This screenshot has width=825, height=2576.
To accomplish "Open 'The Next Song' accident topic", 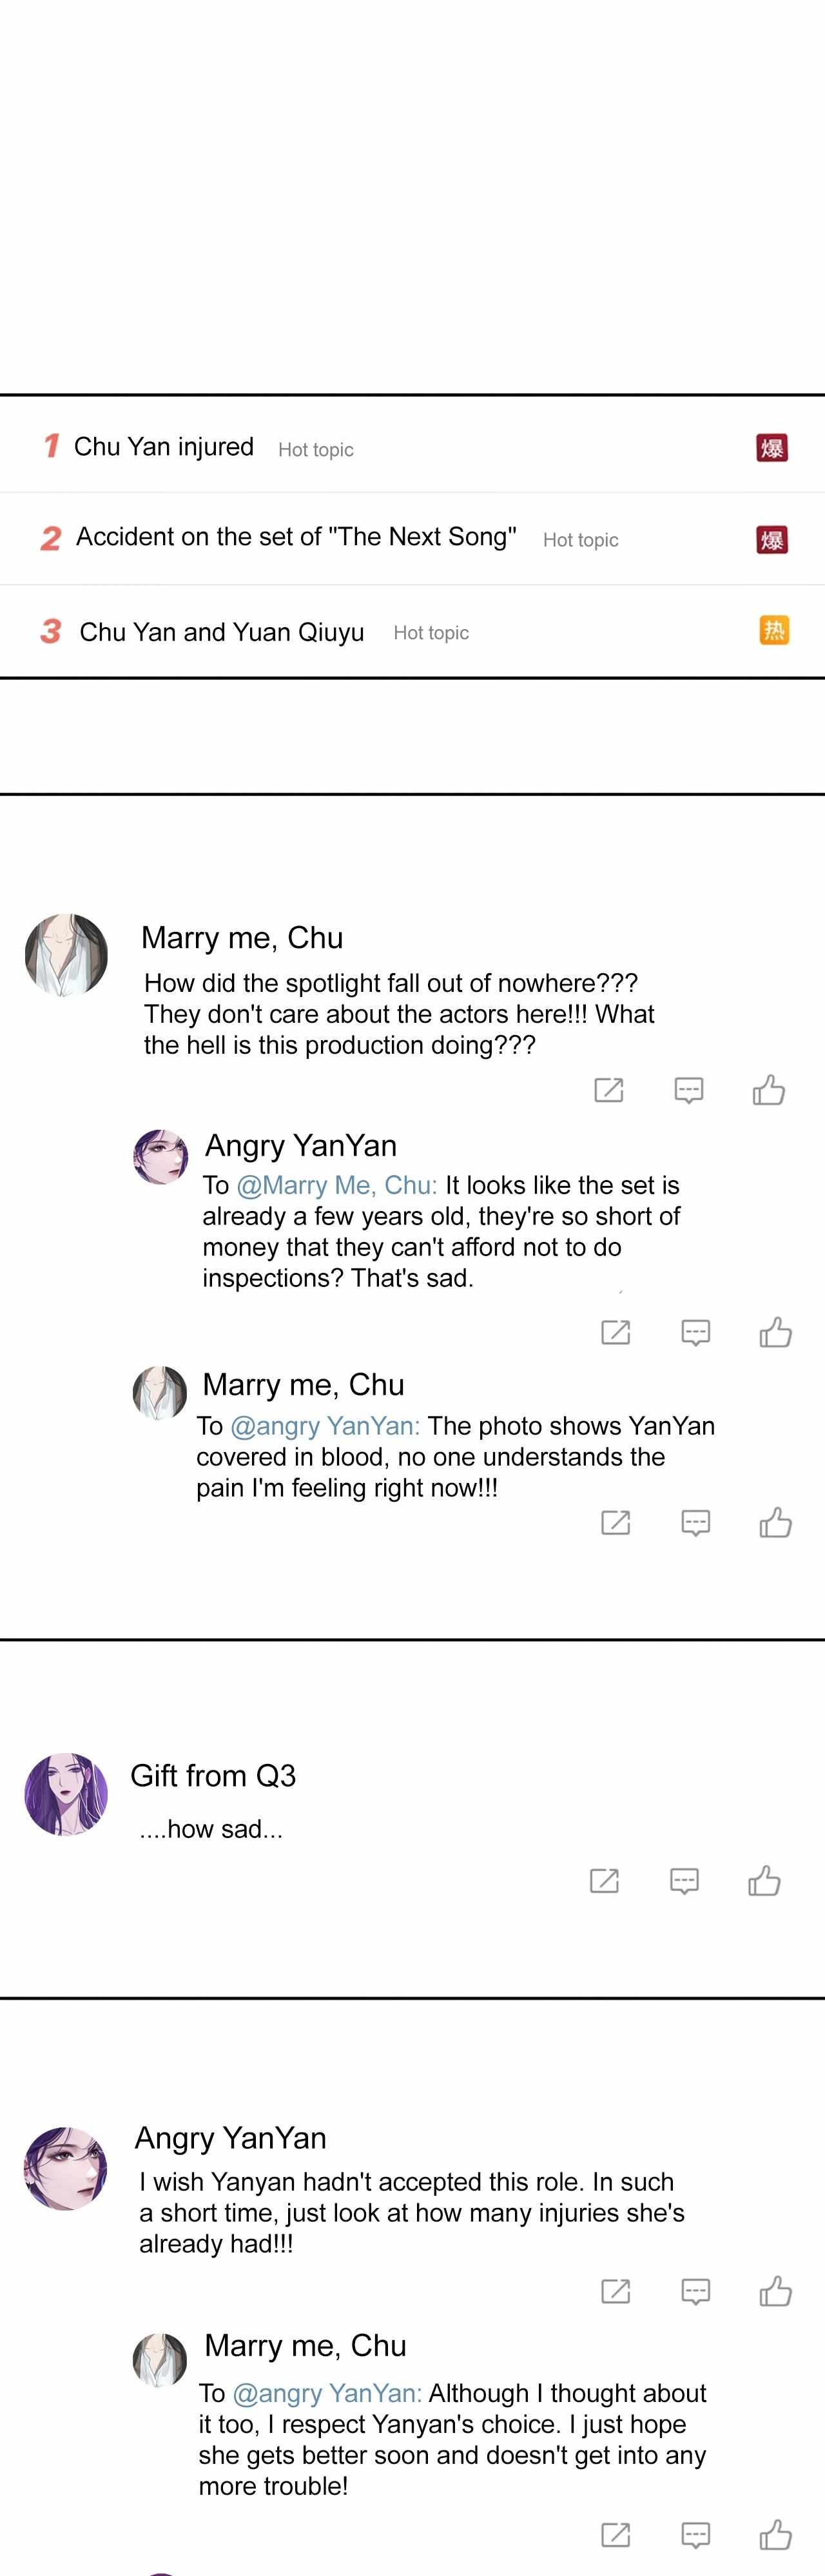I will [x=296, y=537].
